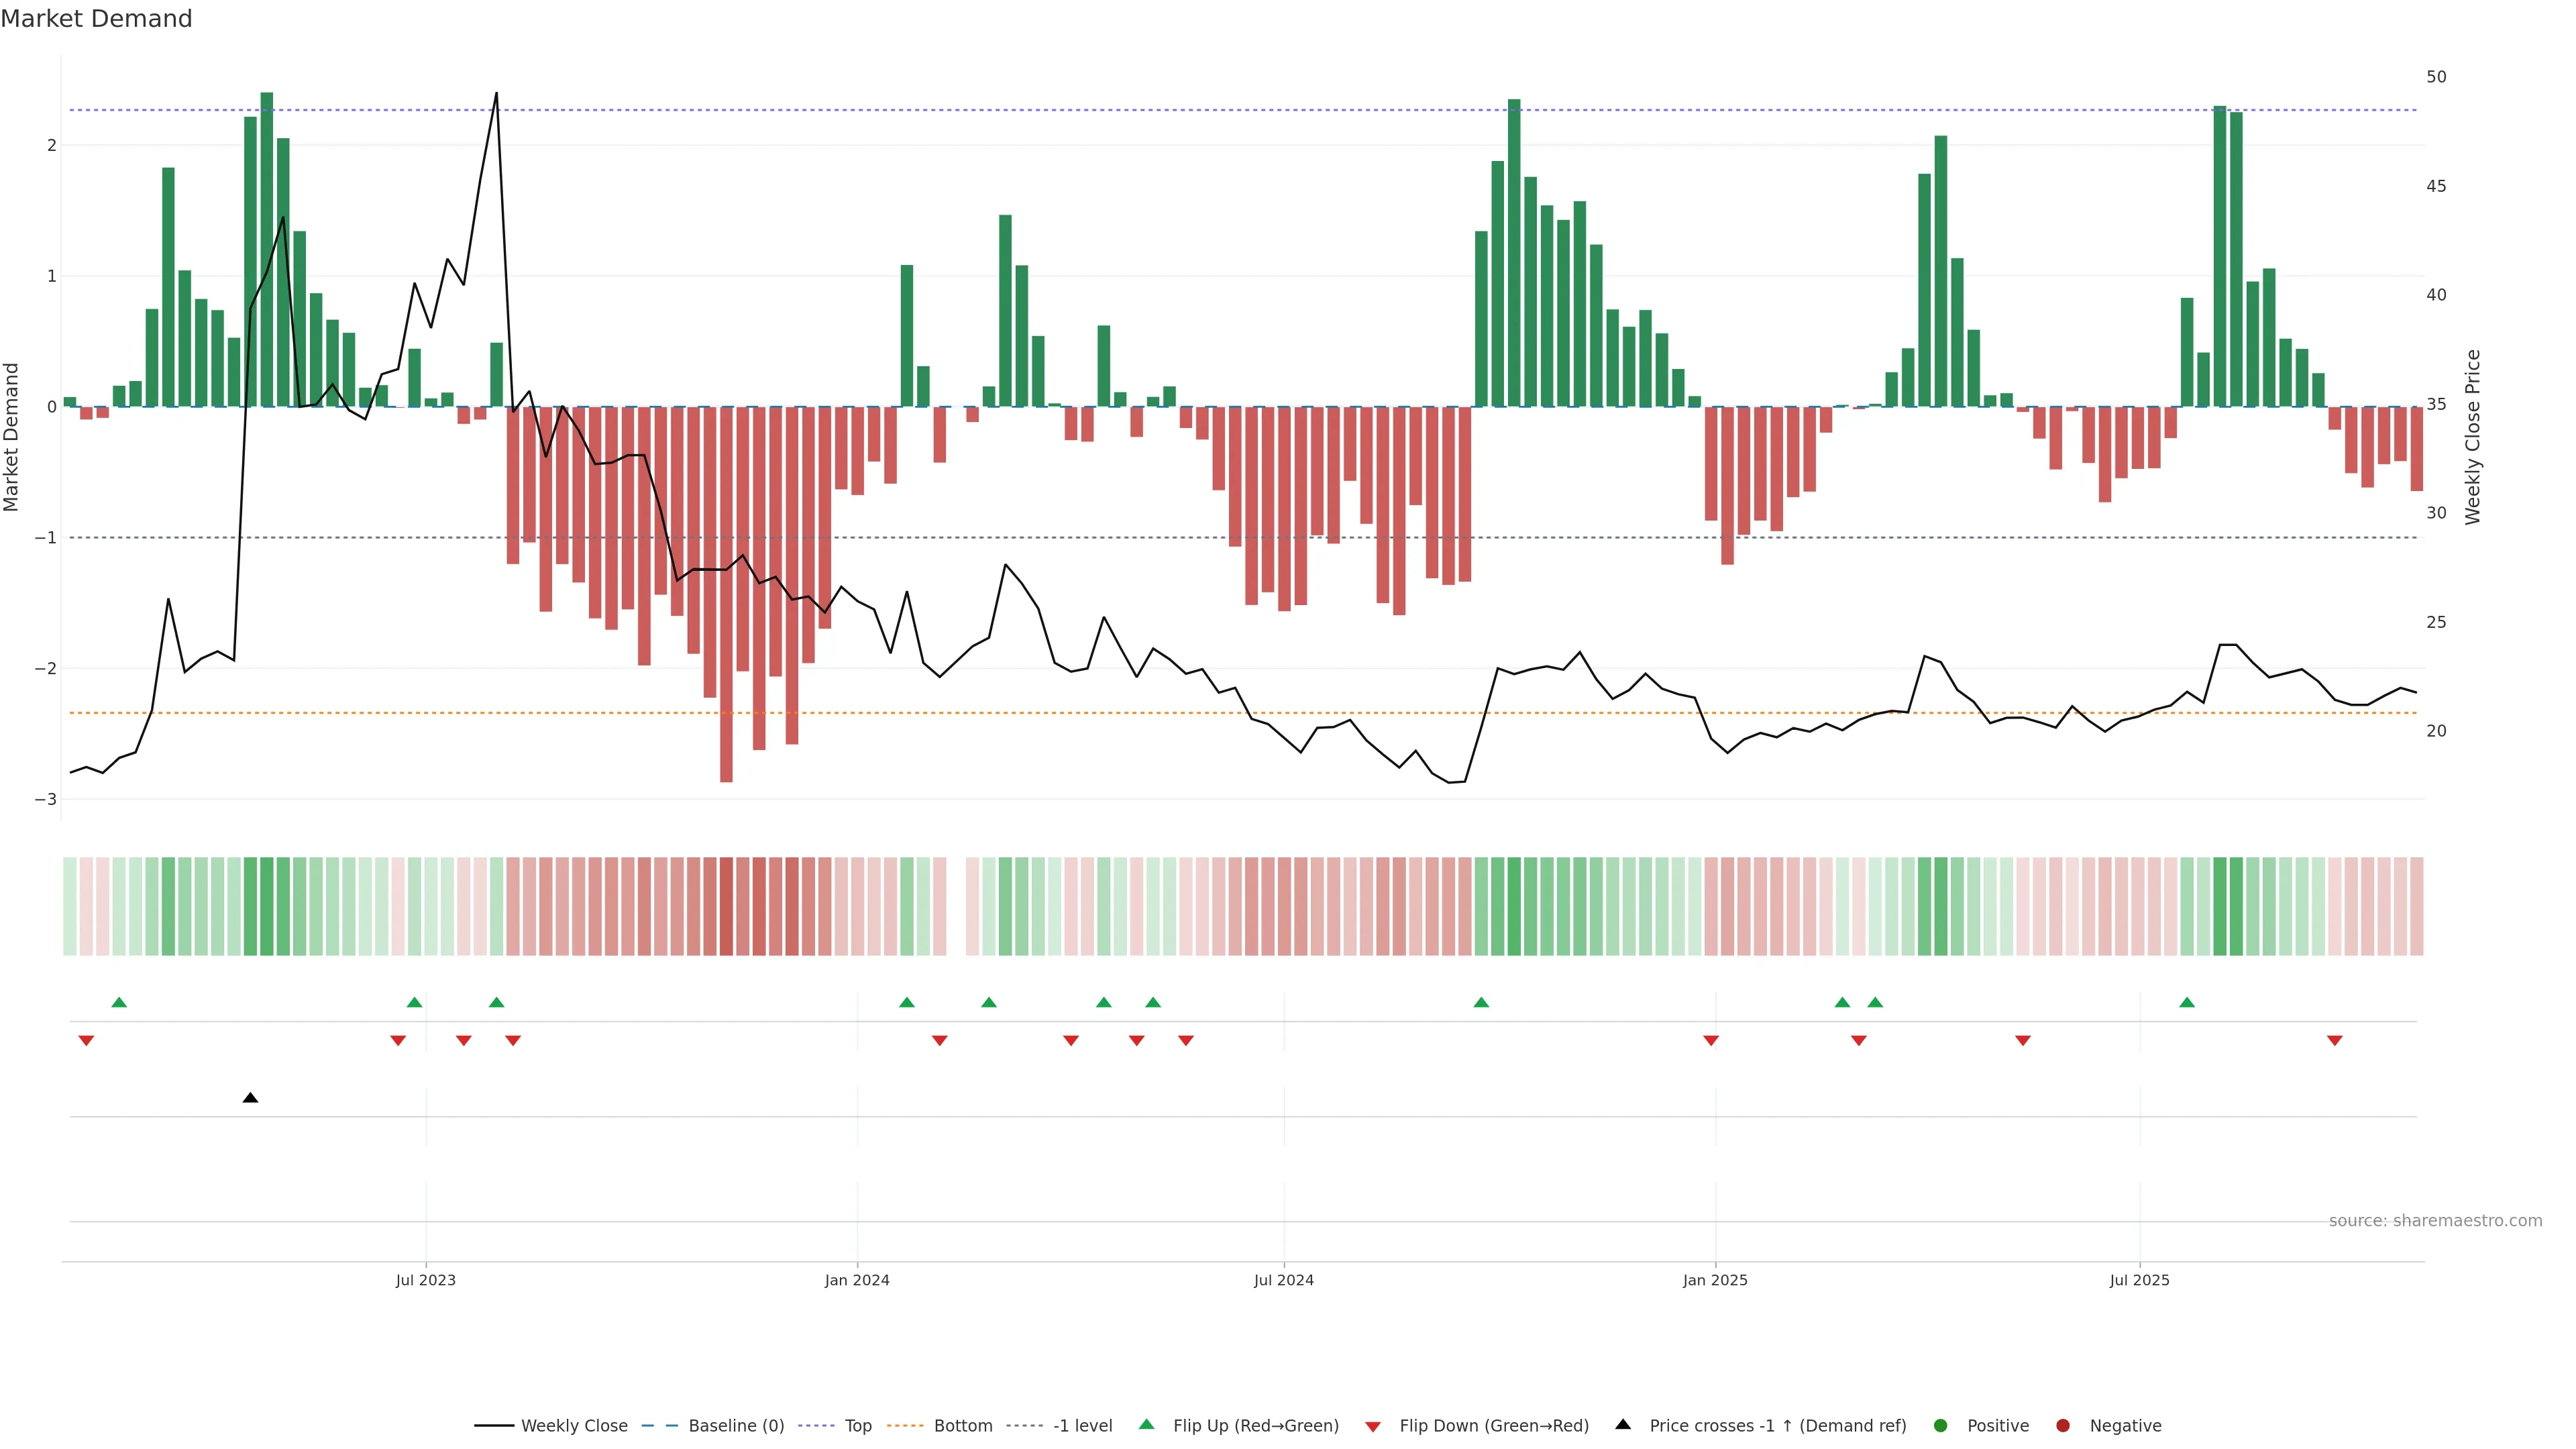The height and width of the screenshot is (1449, 2576).
Task: Click the black price-crosses triangle marker
Action: (x=250, y=1098)
